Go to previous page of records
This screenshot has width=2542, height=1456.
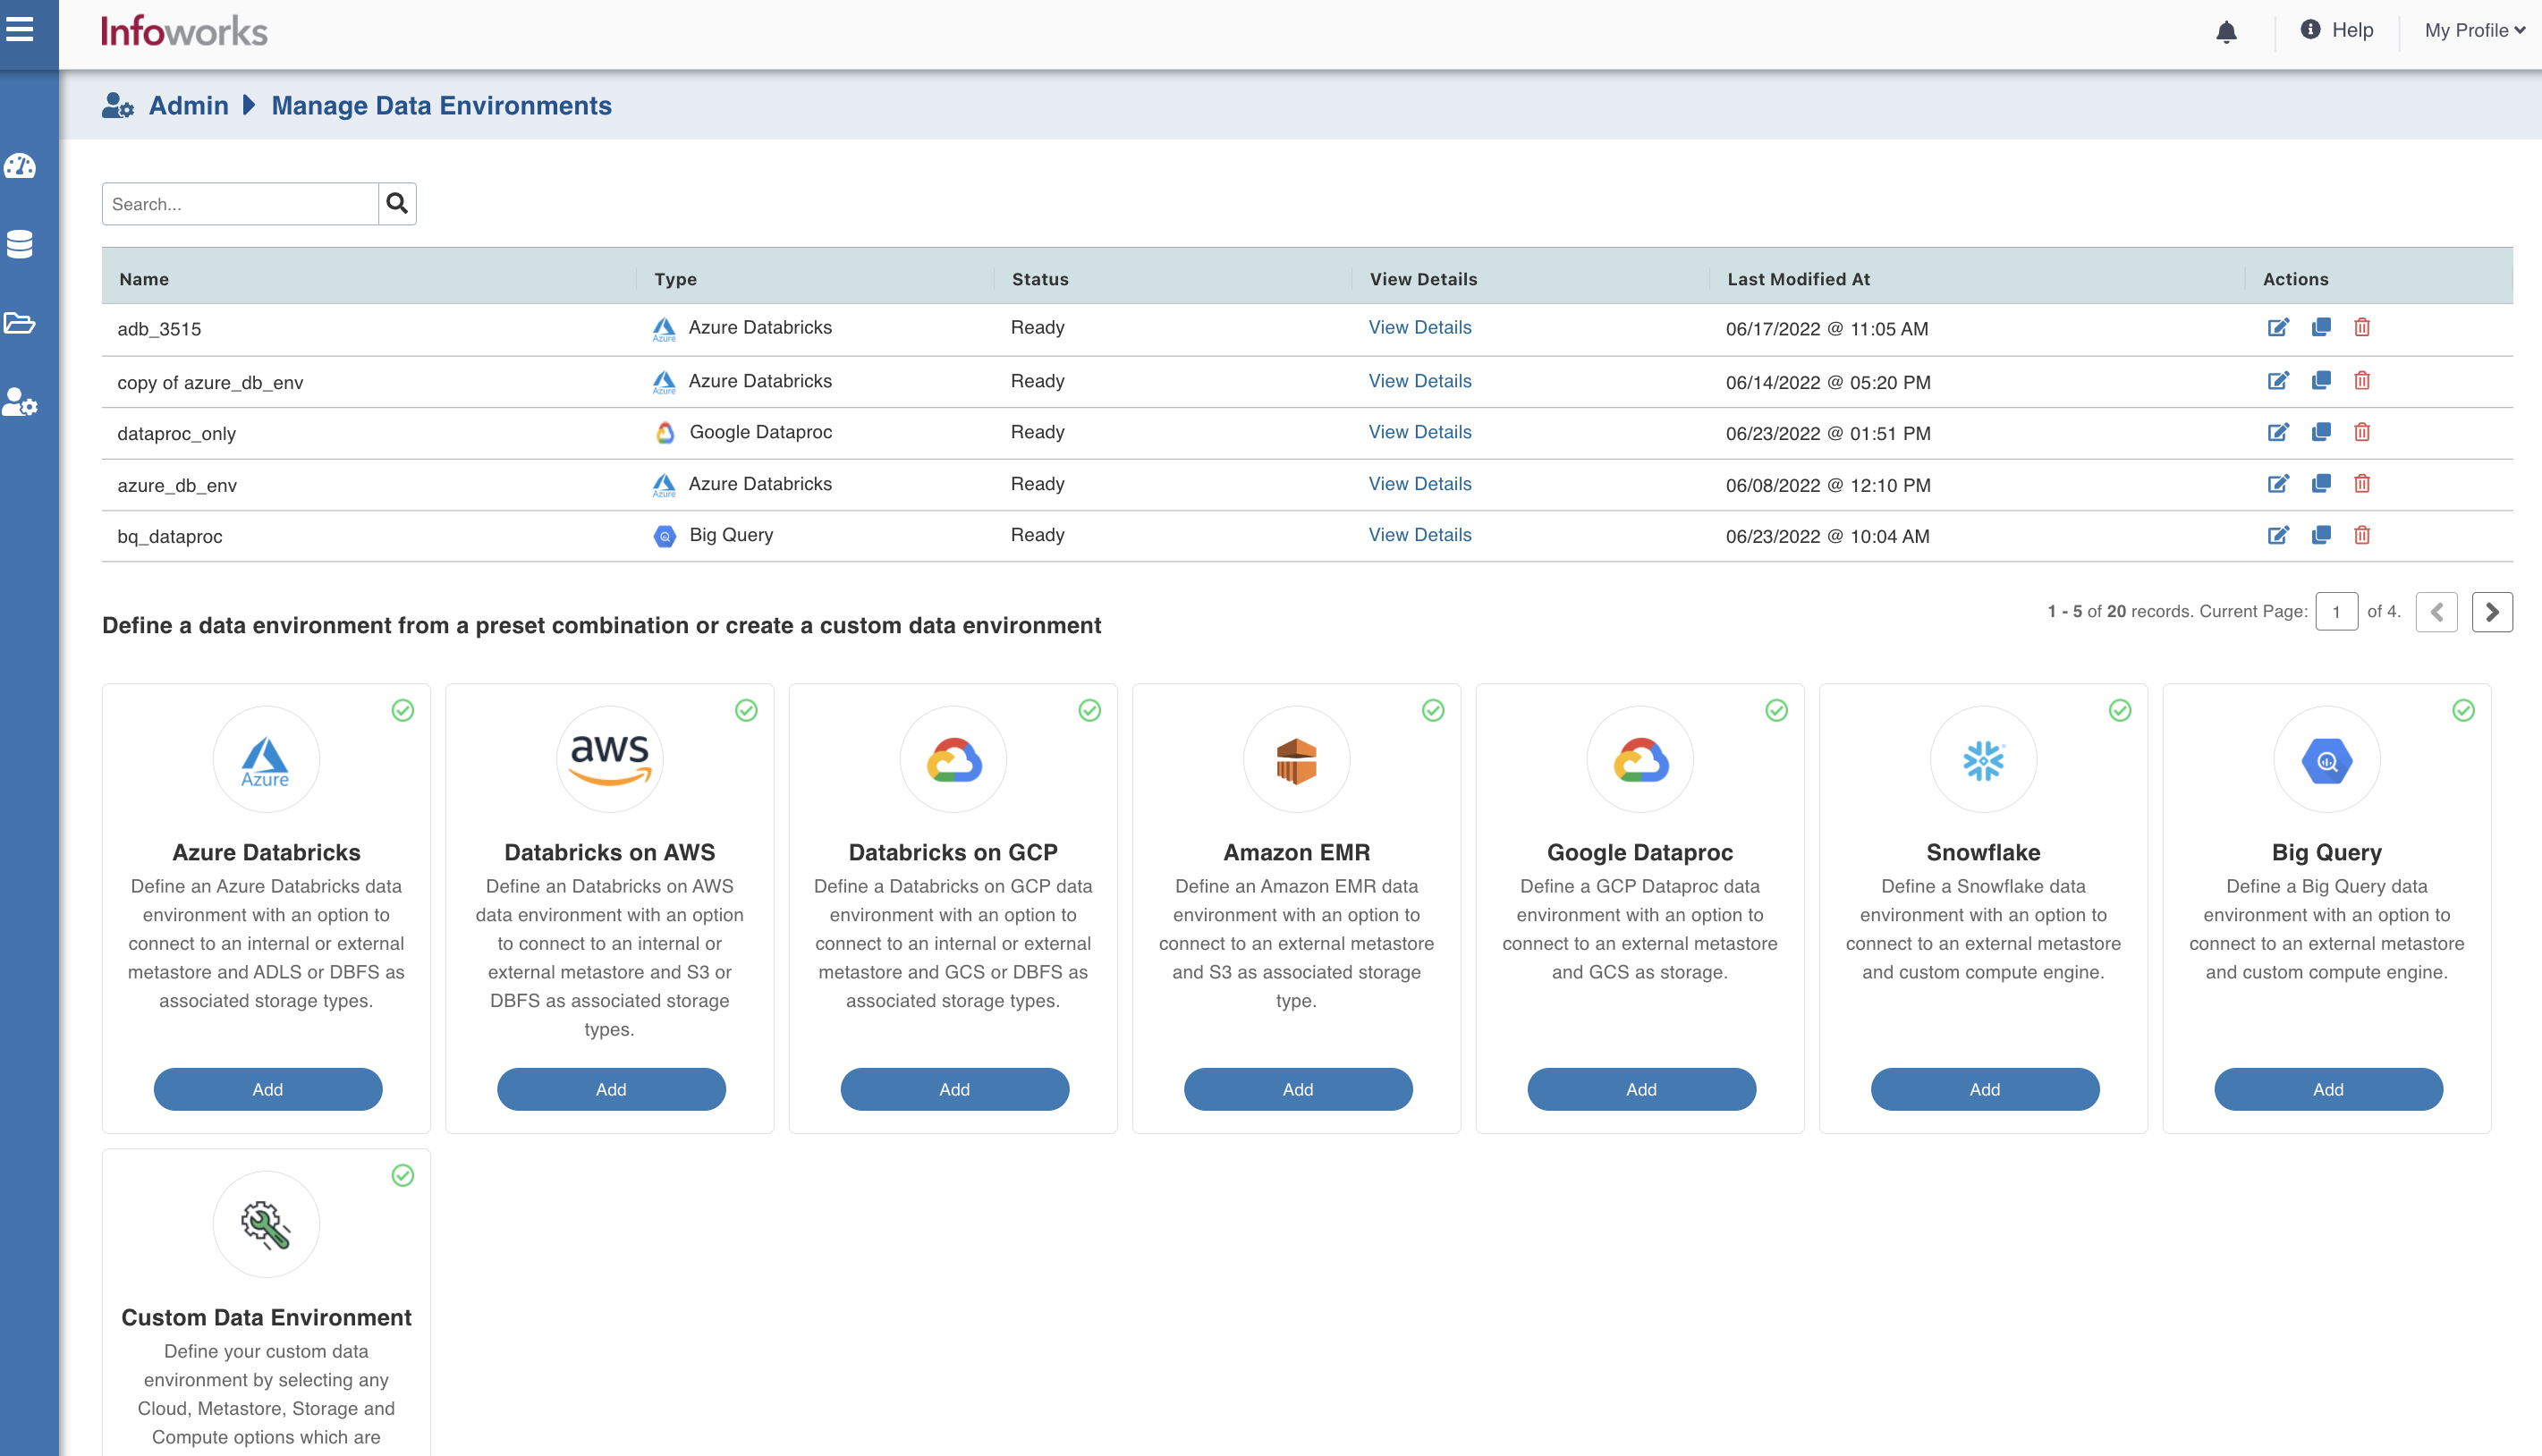pos(2436,612)
